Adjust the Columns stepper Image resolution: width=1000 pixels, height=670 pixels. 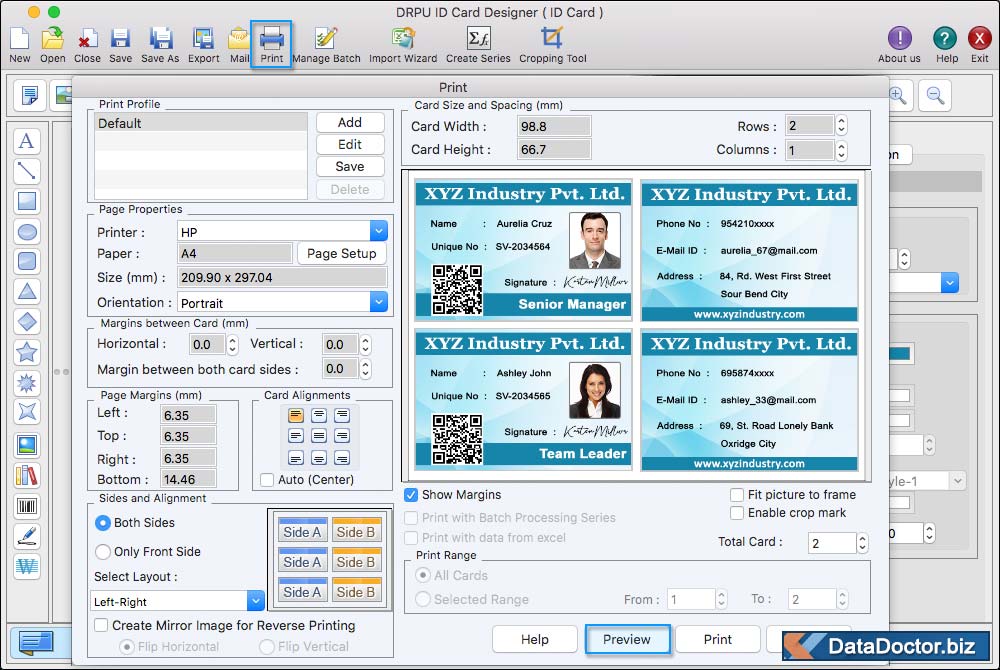click(841, 150)
